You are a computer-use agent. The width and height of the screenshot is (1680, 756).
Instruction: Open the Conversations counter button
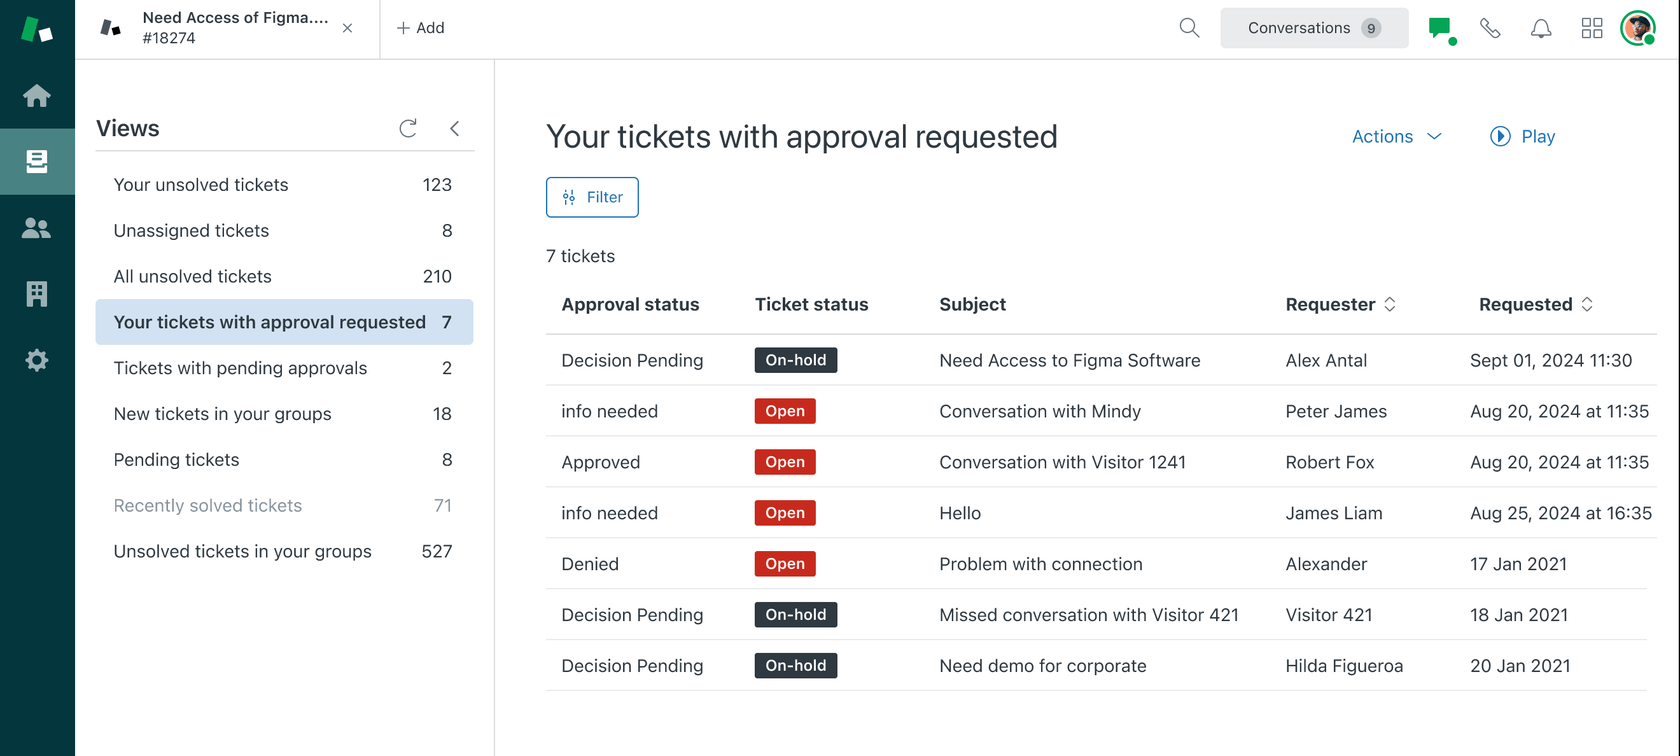point(1313,28)
